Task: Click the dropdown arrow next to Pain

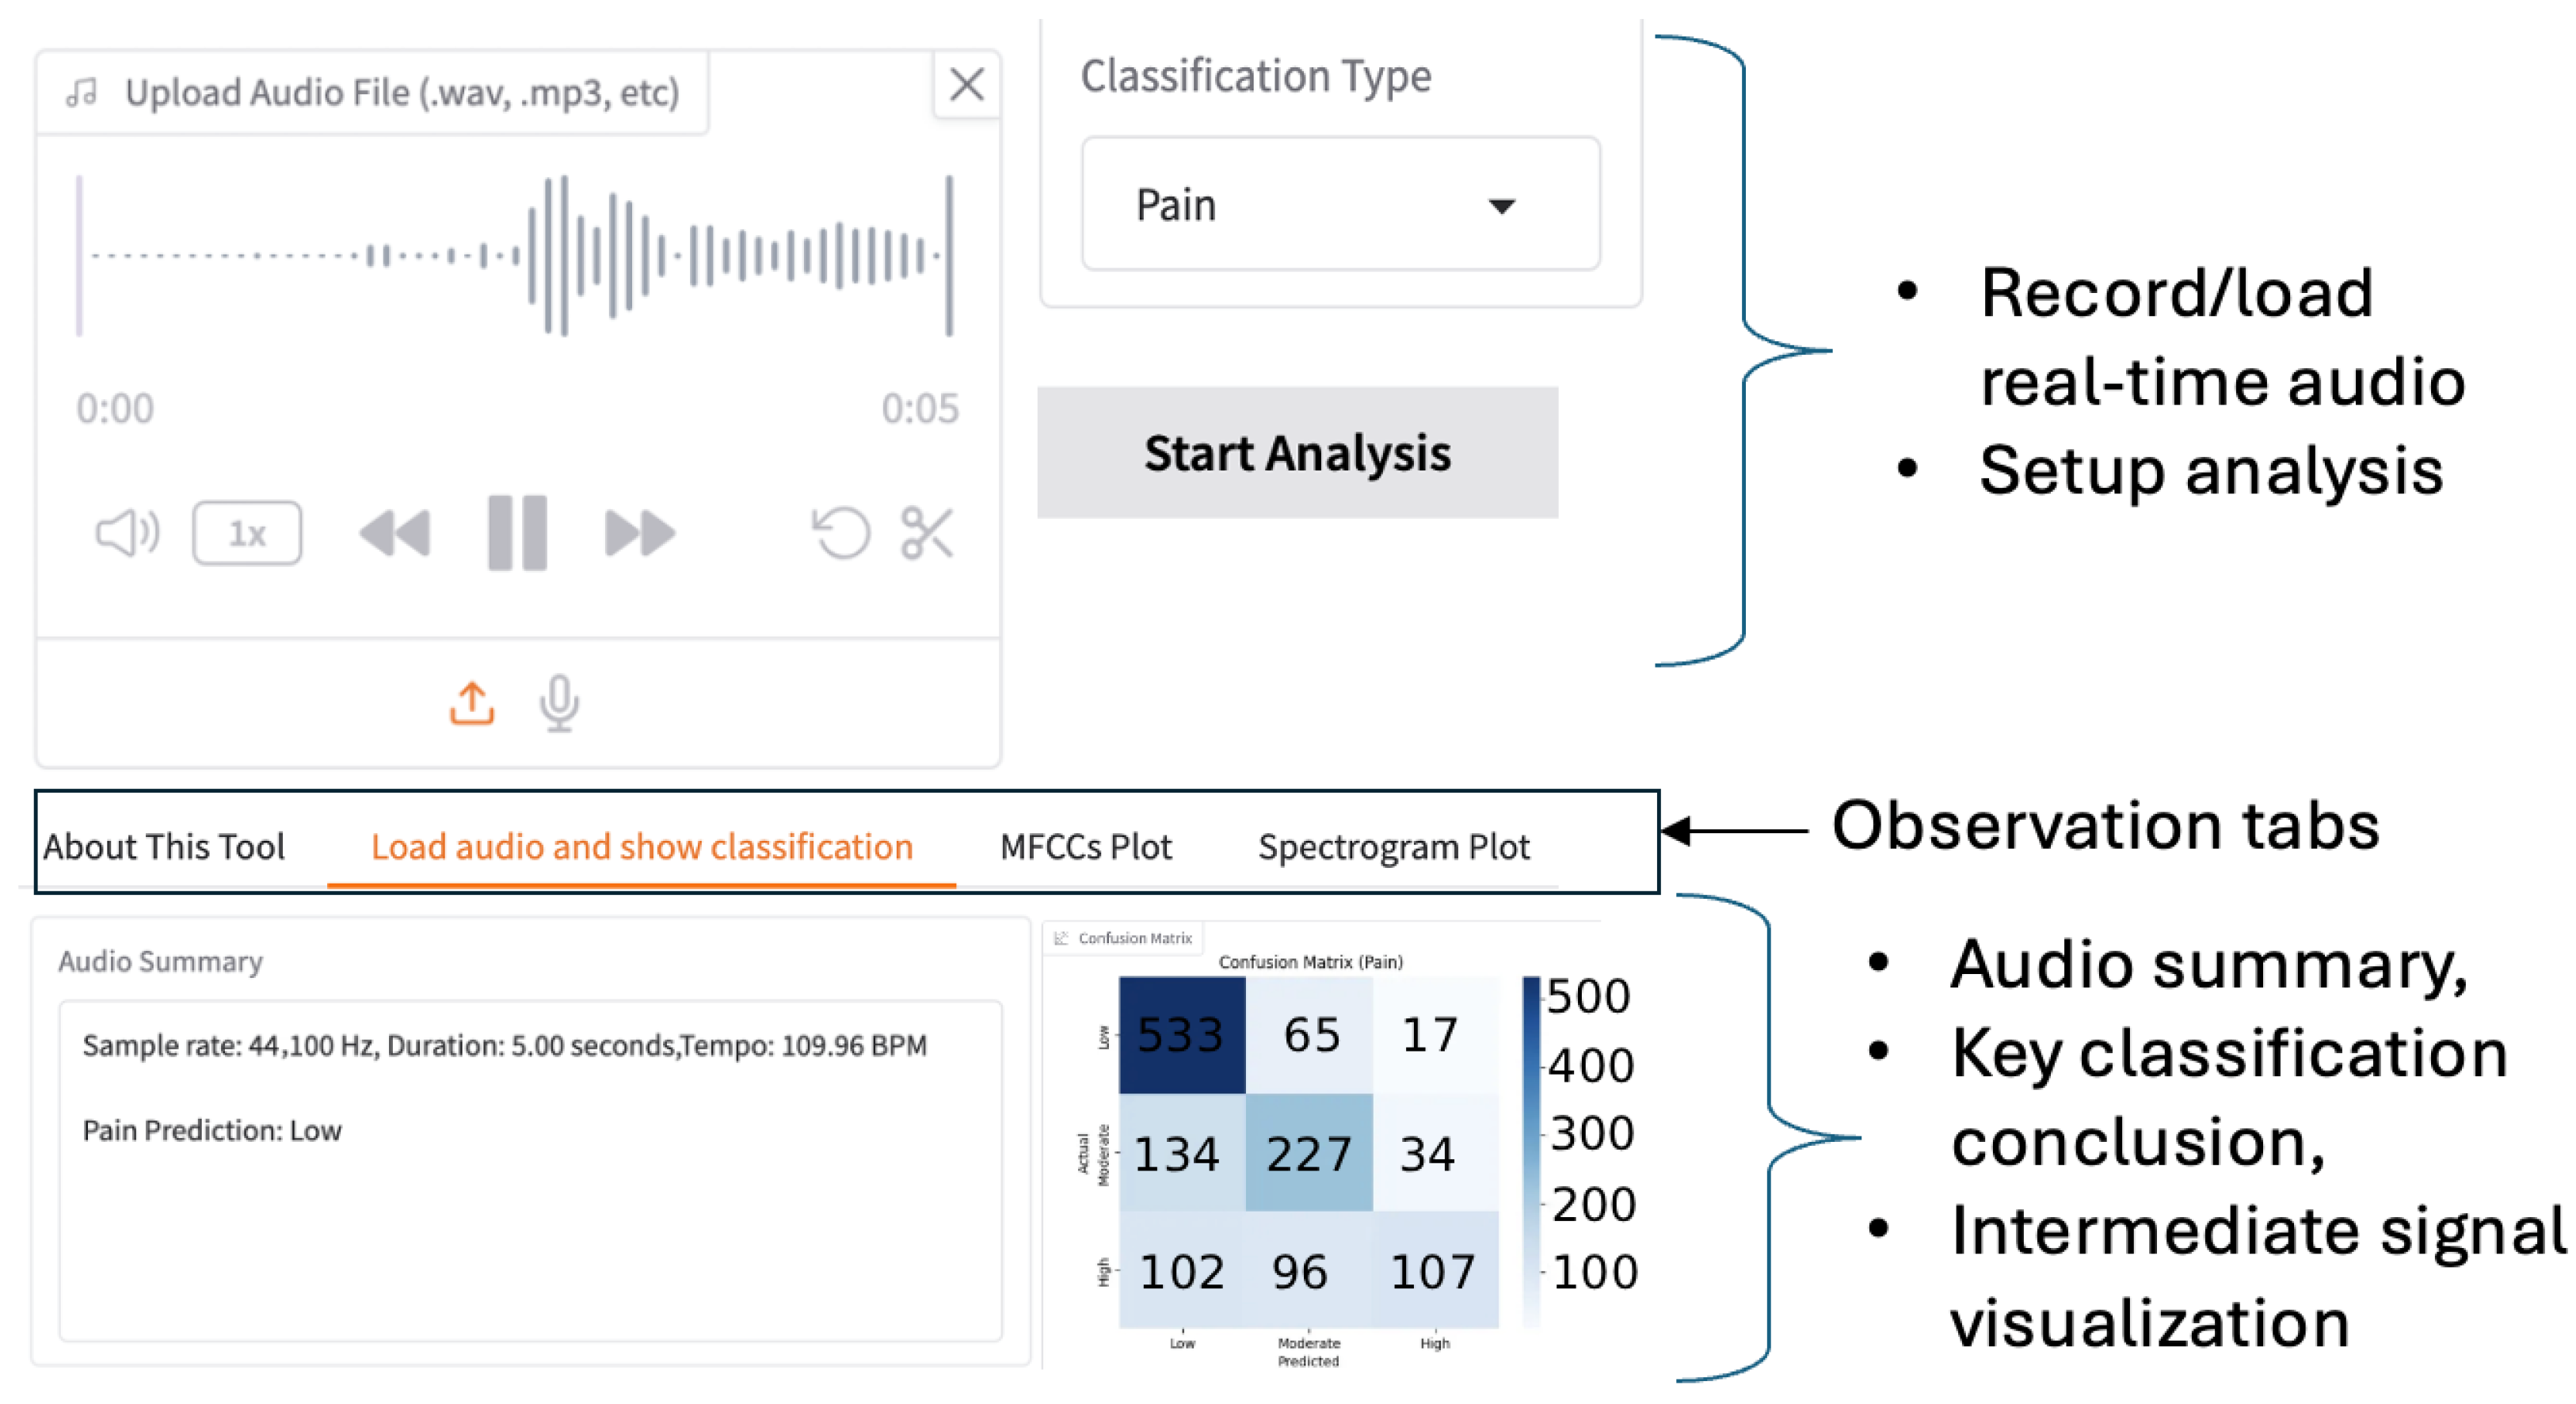Action: point(1501,206)
